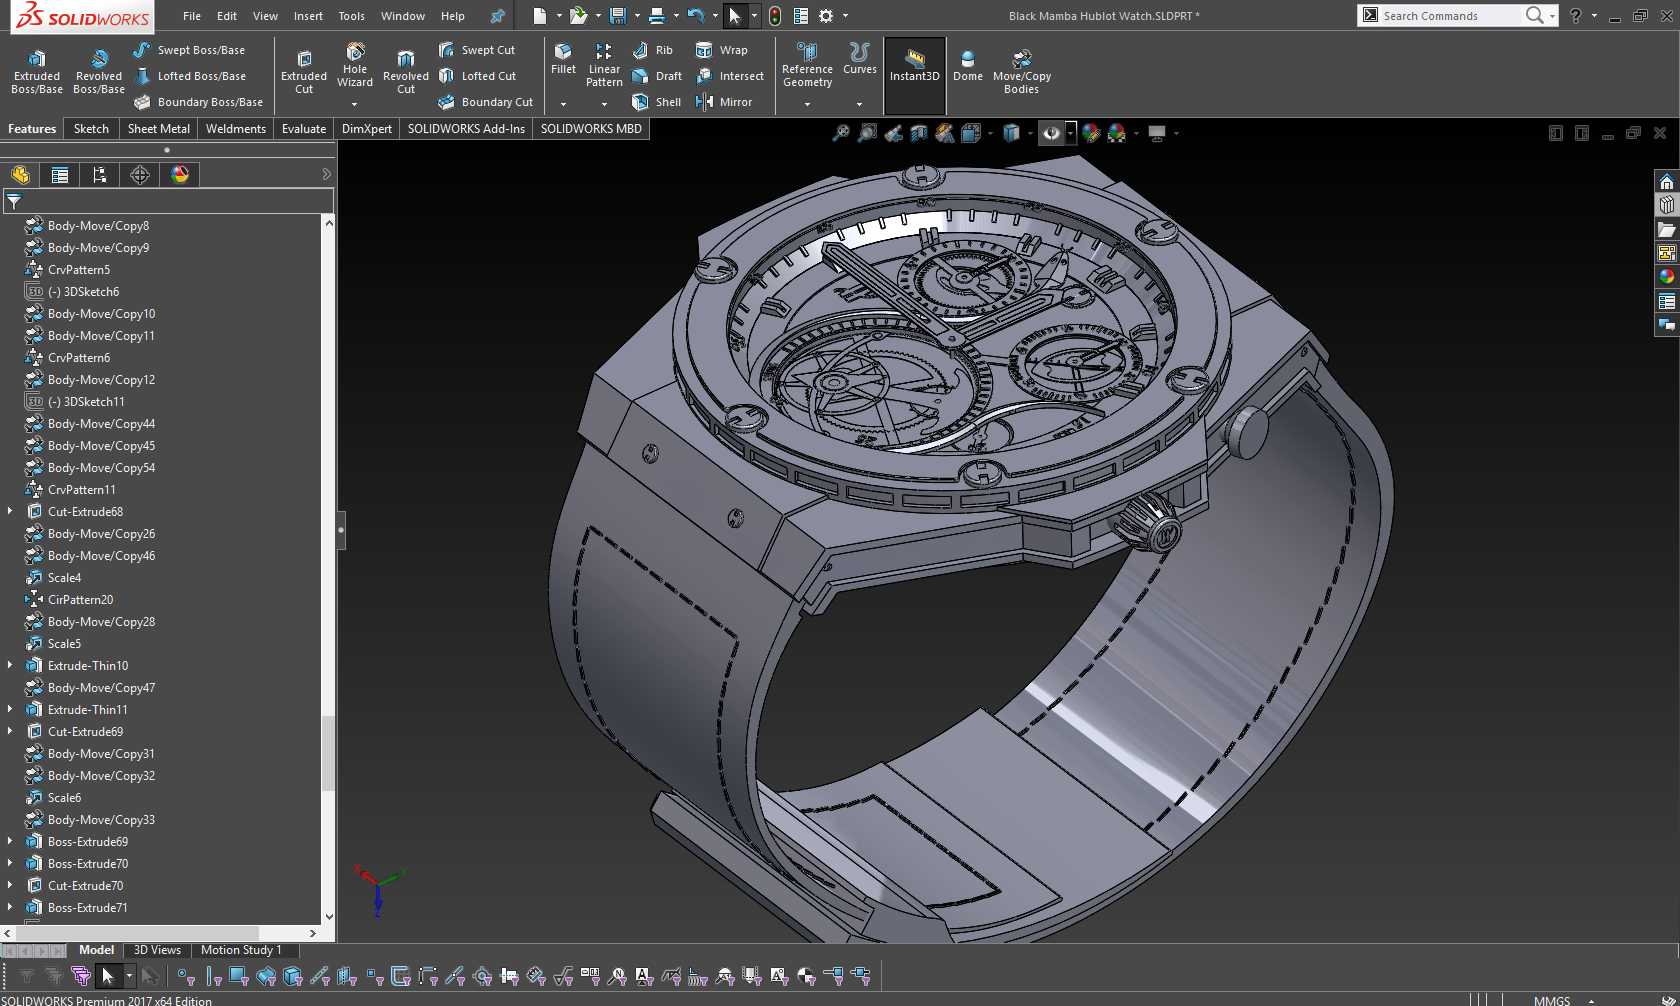Switch to the Sketch tab
The width and height of the screenshot is (1680, 1006).
coord(91,129)
